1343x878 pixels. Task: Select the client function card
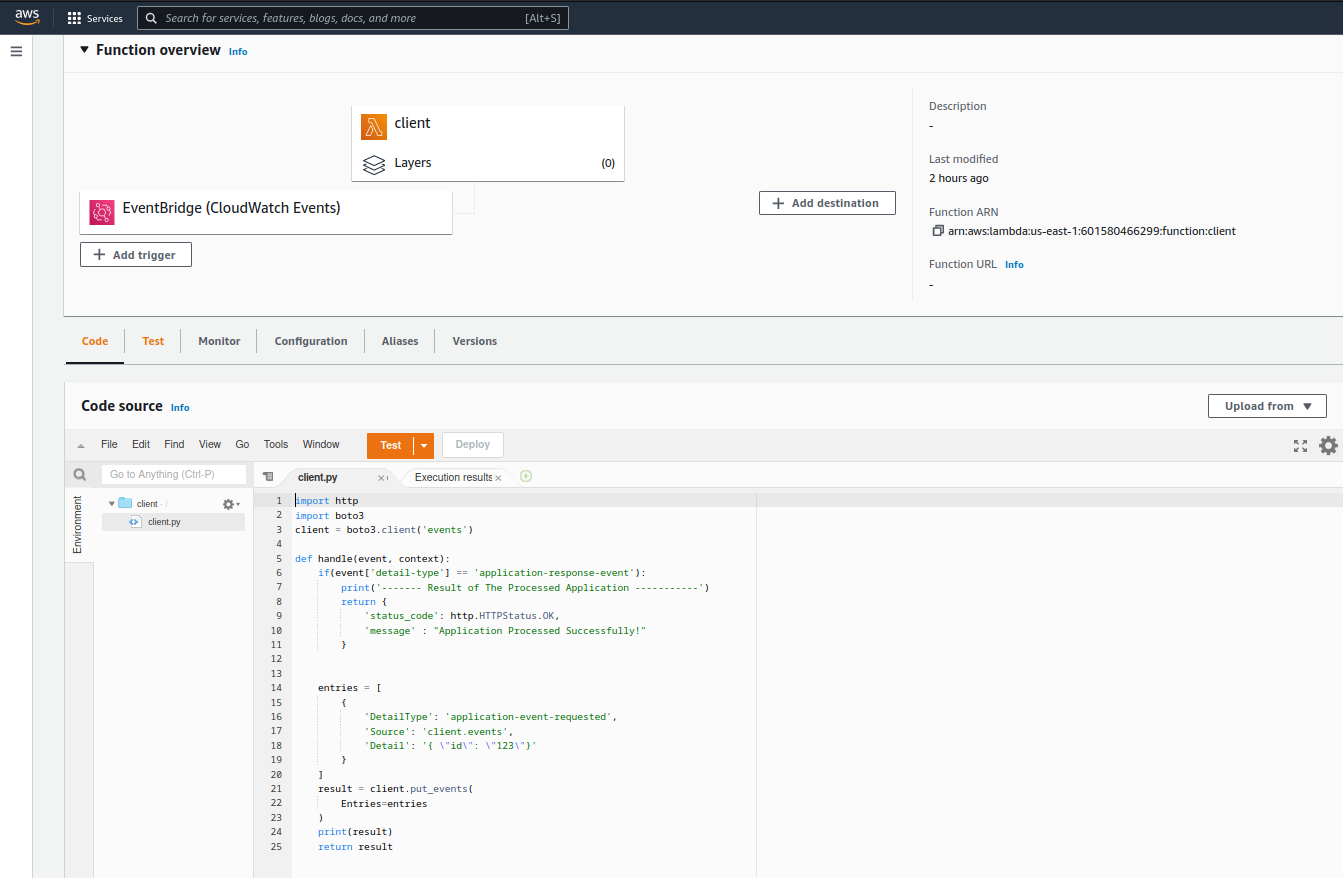pyautogui.click(x=488, y=143)
